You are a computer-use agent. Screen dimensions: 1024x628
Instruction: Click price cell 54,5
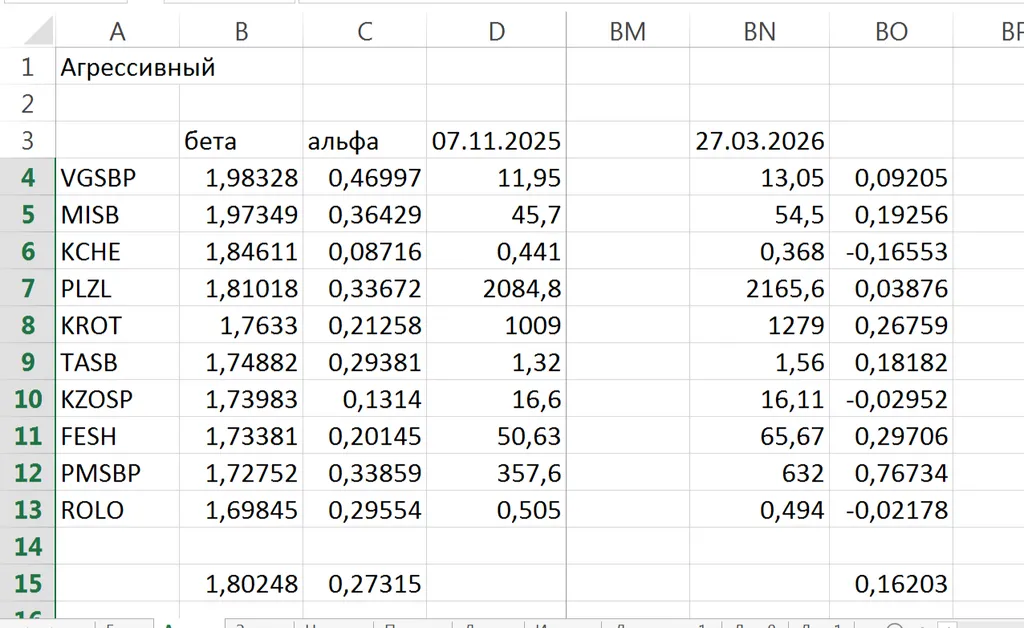pos(760,214)
